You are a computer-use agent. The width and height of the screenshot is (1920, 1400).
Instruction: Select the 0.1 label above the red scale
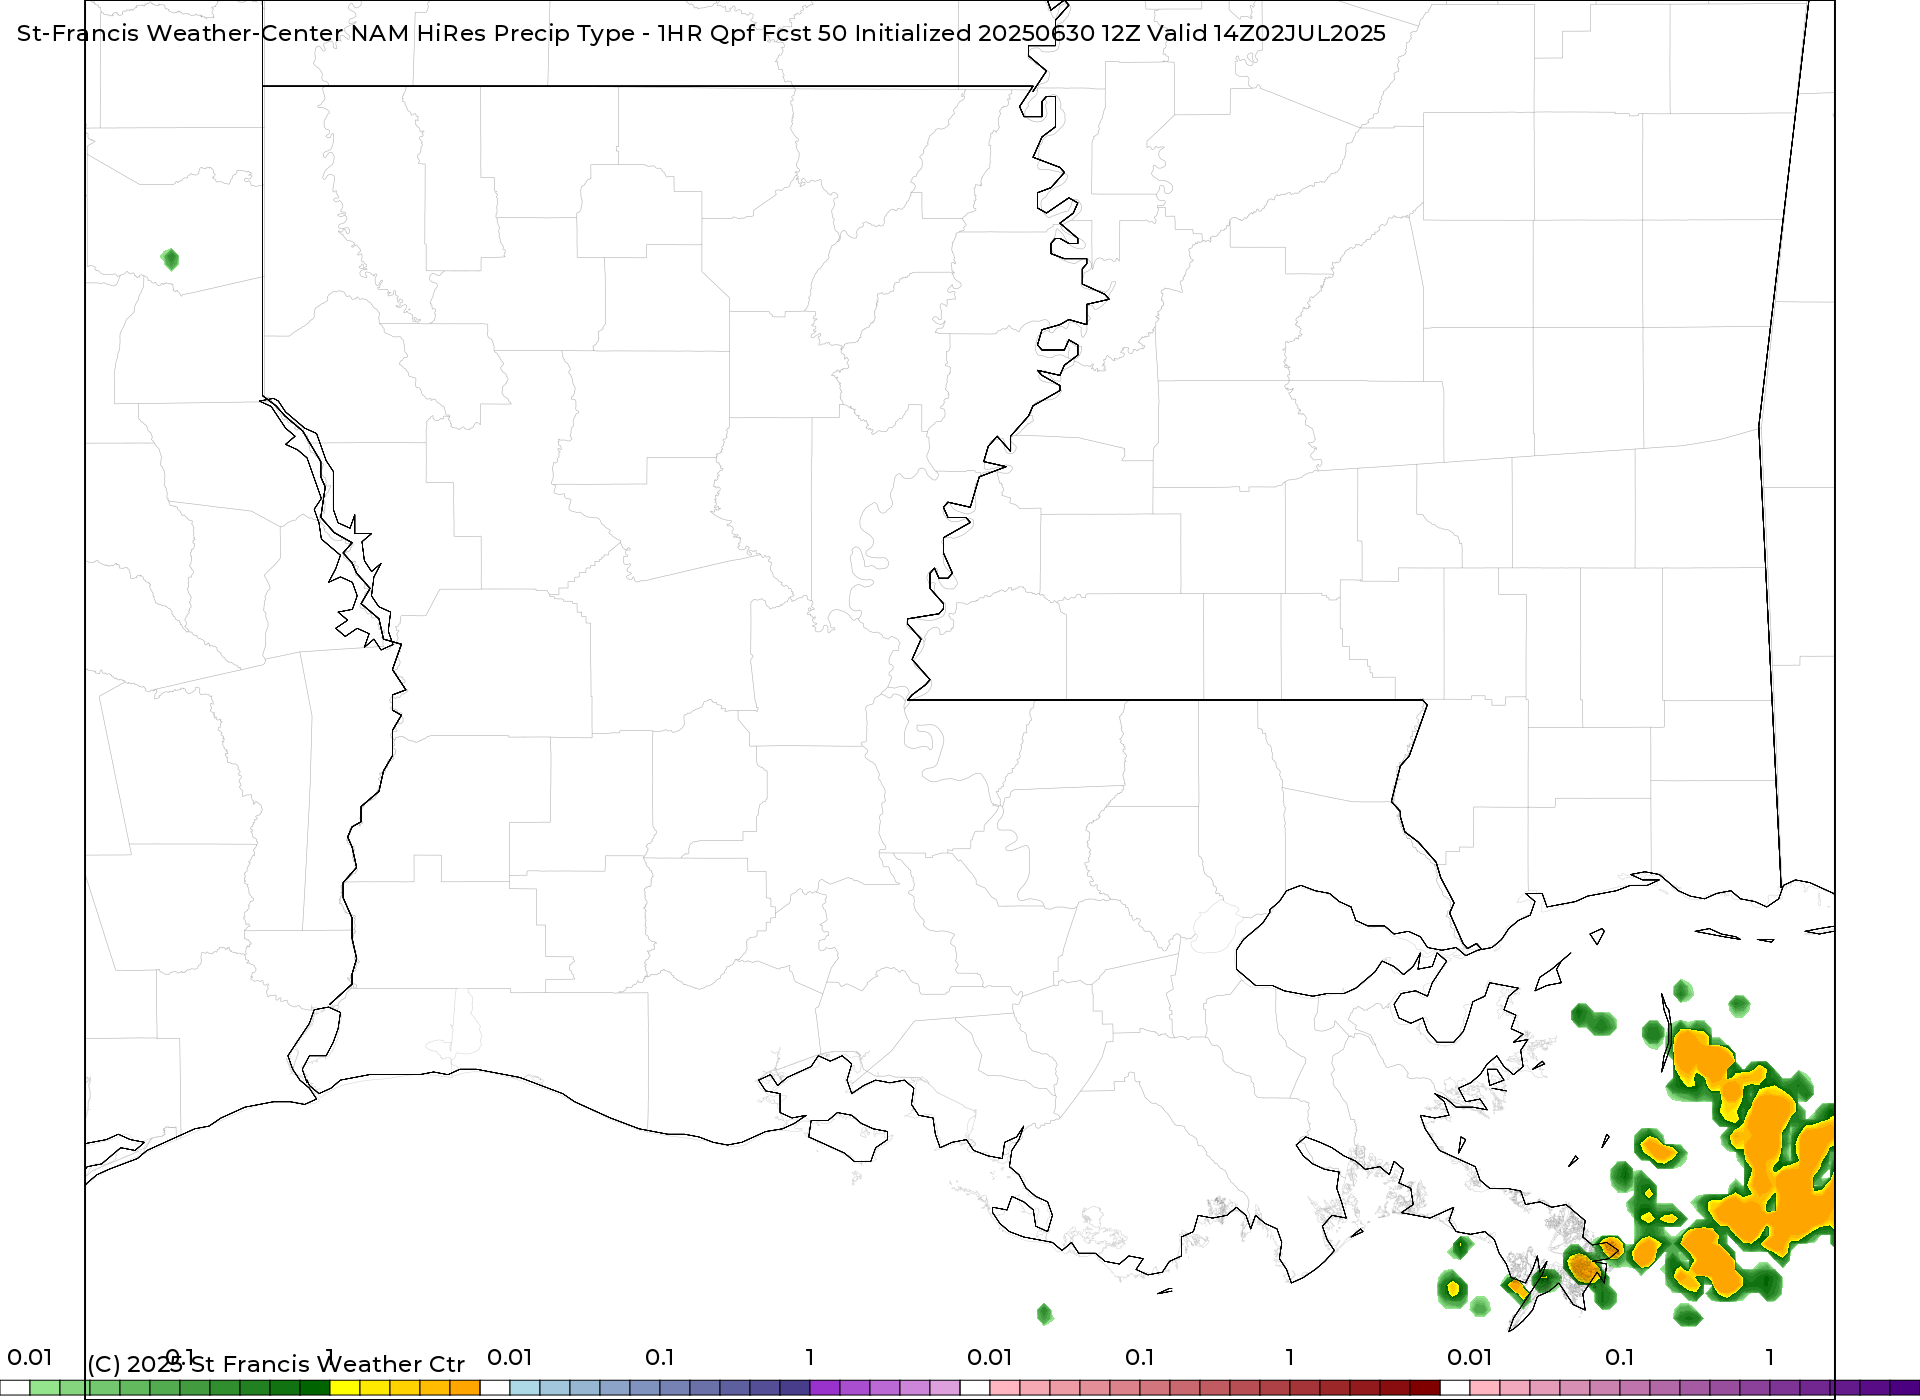(1139, 1357)
